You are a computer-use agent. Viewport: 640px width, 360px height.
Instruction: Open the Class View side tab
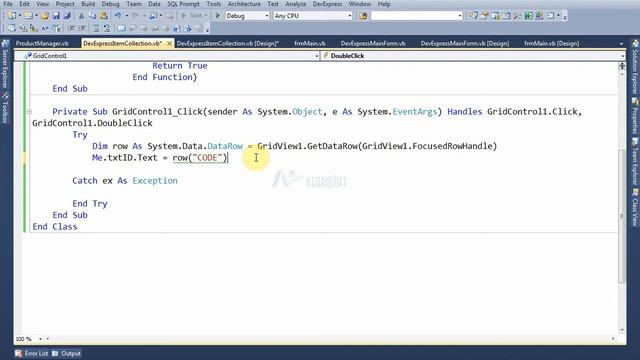click(635, 207)
